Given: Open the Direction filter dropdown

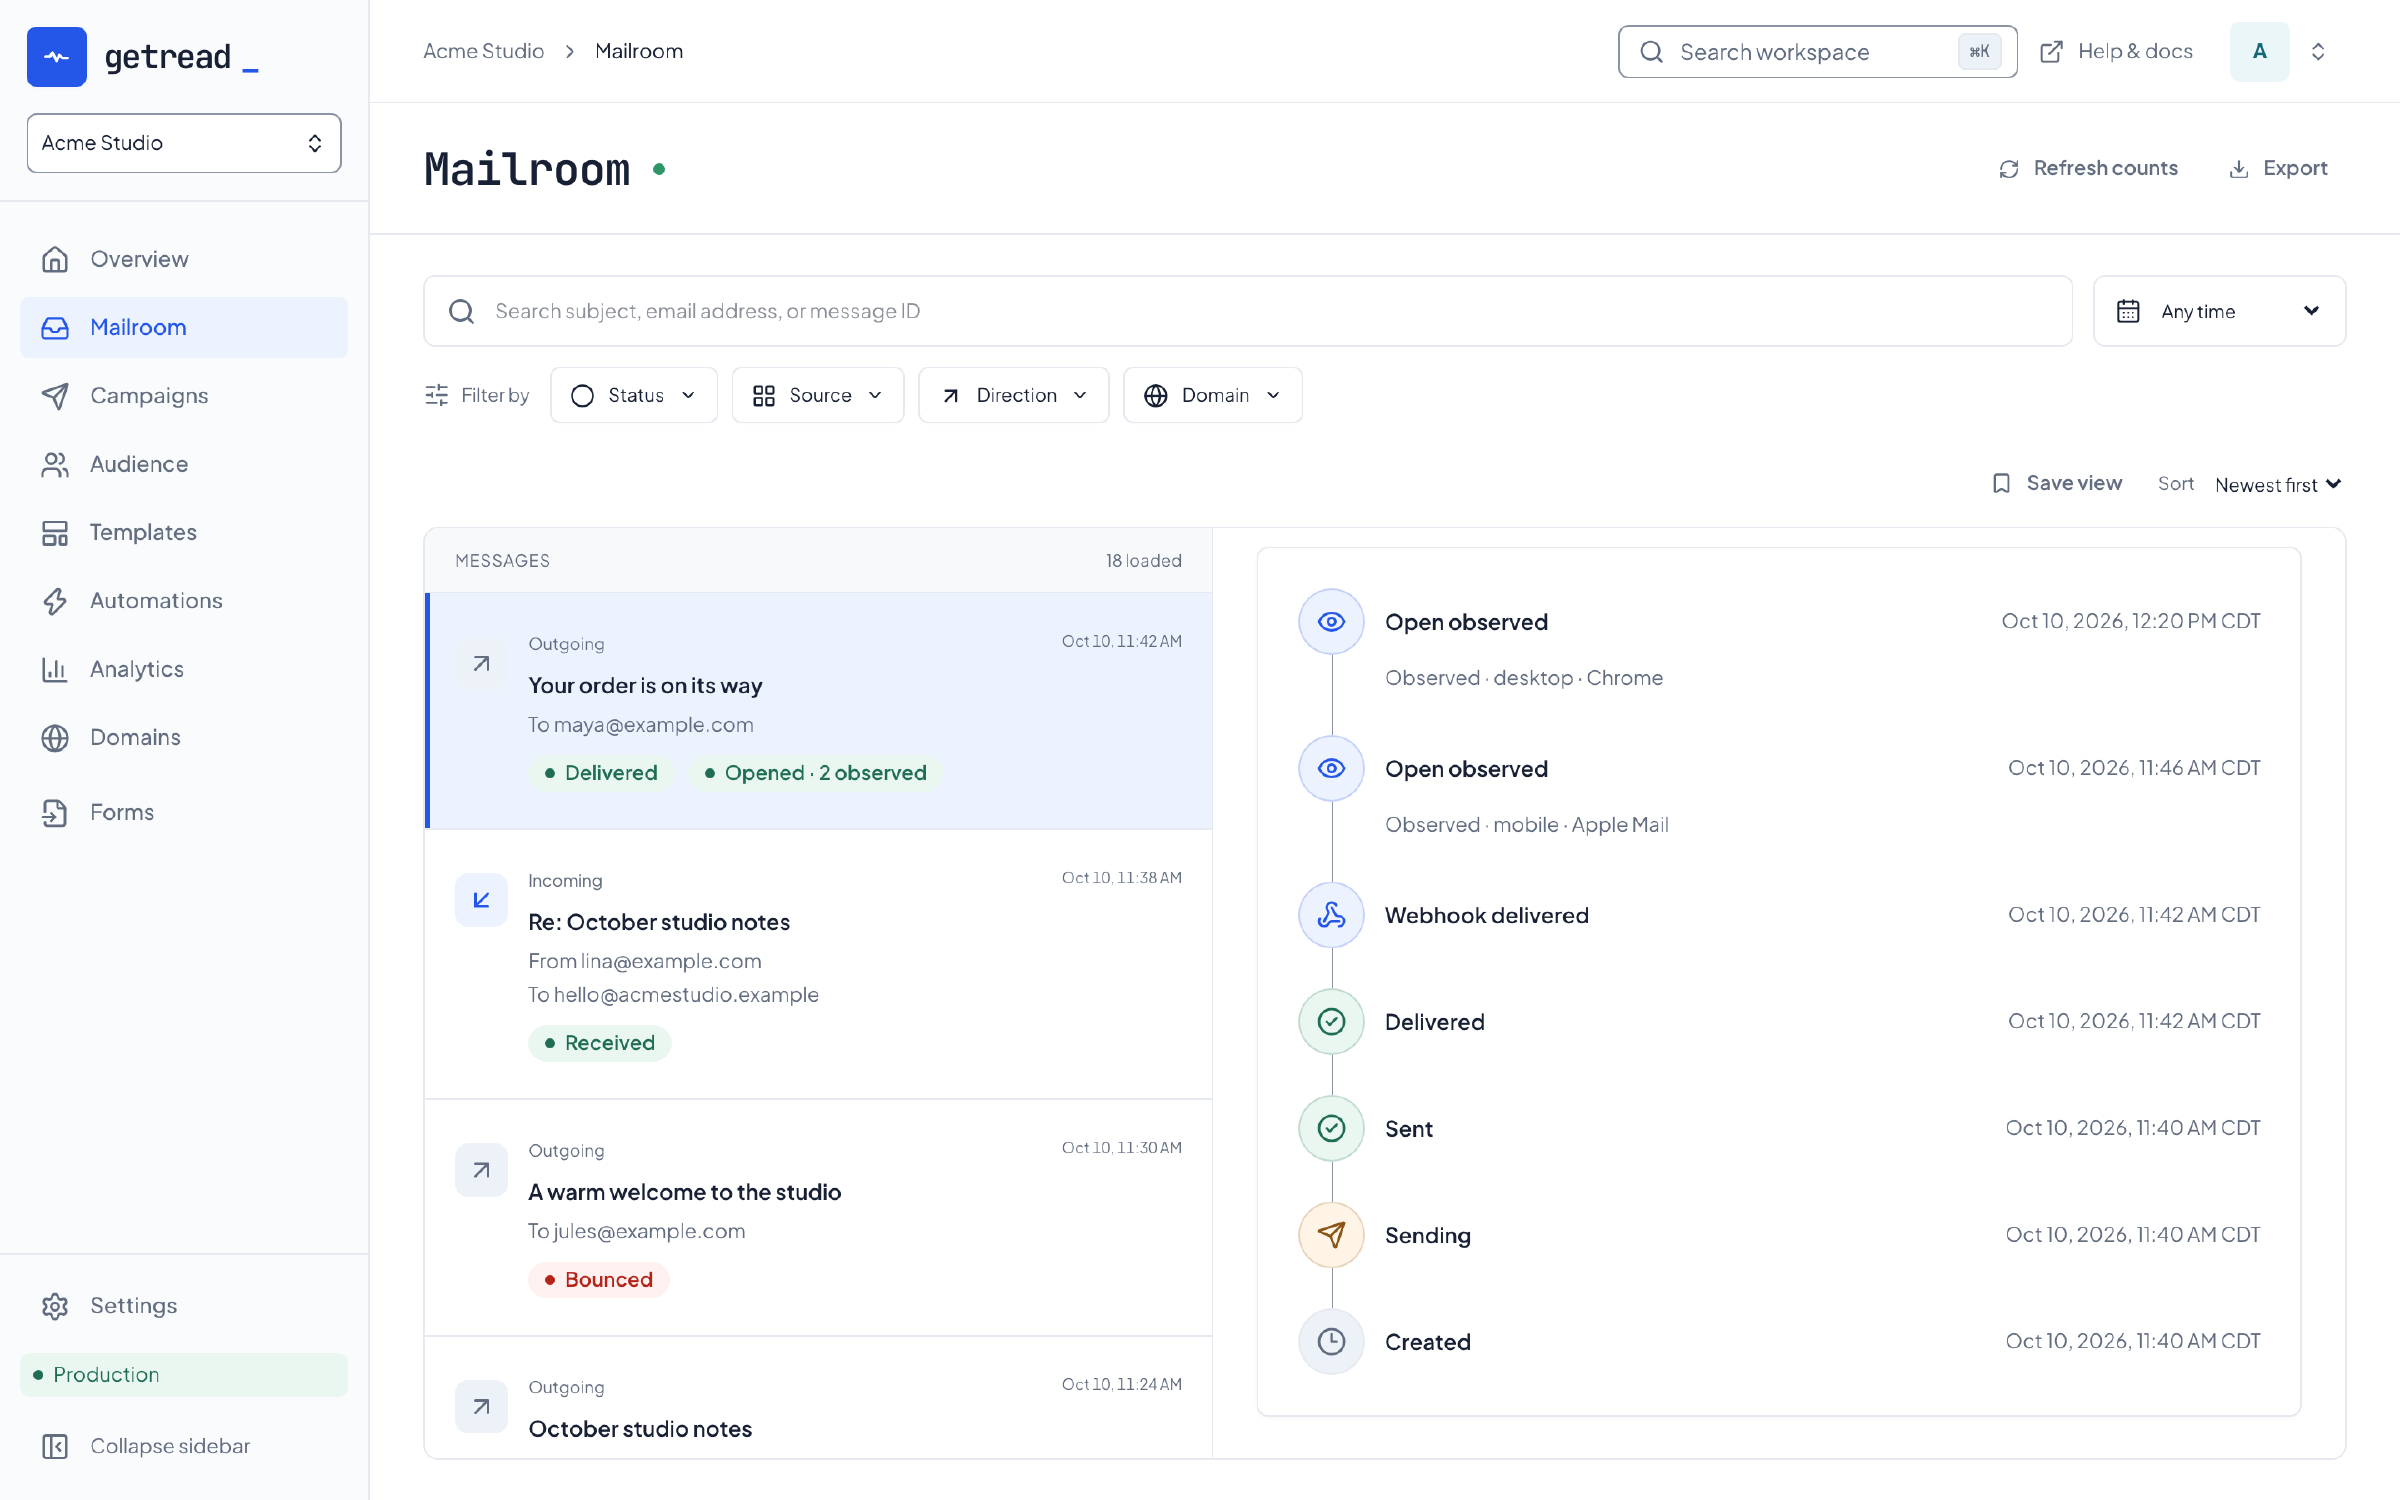Looking at the screenshot, I should click(1014, 395).
